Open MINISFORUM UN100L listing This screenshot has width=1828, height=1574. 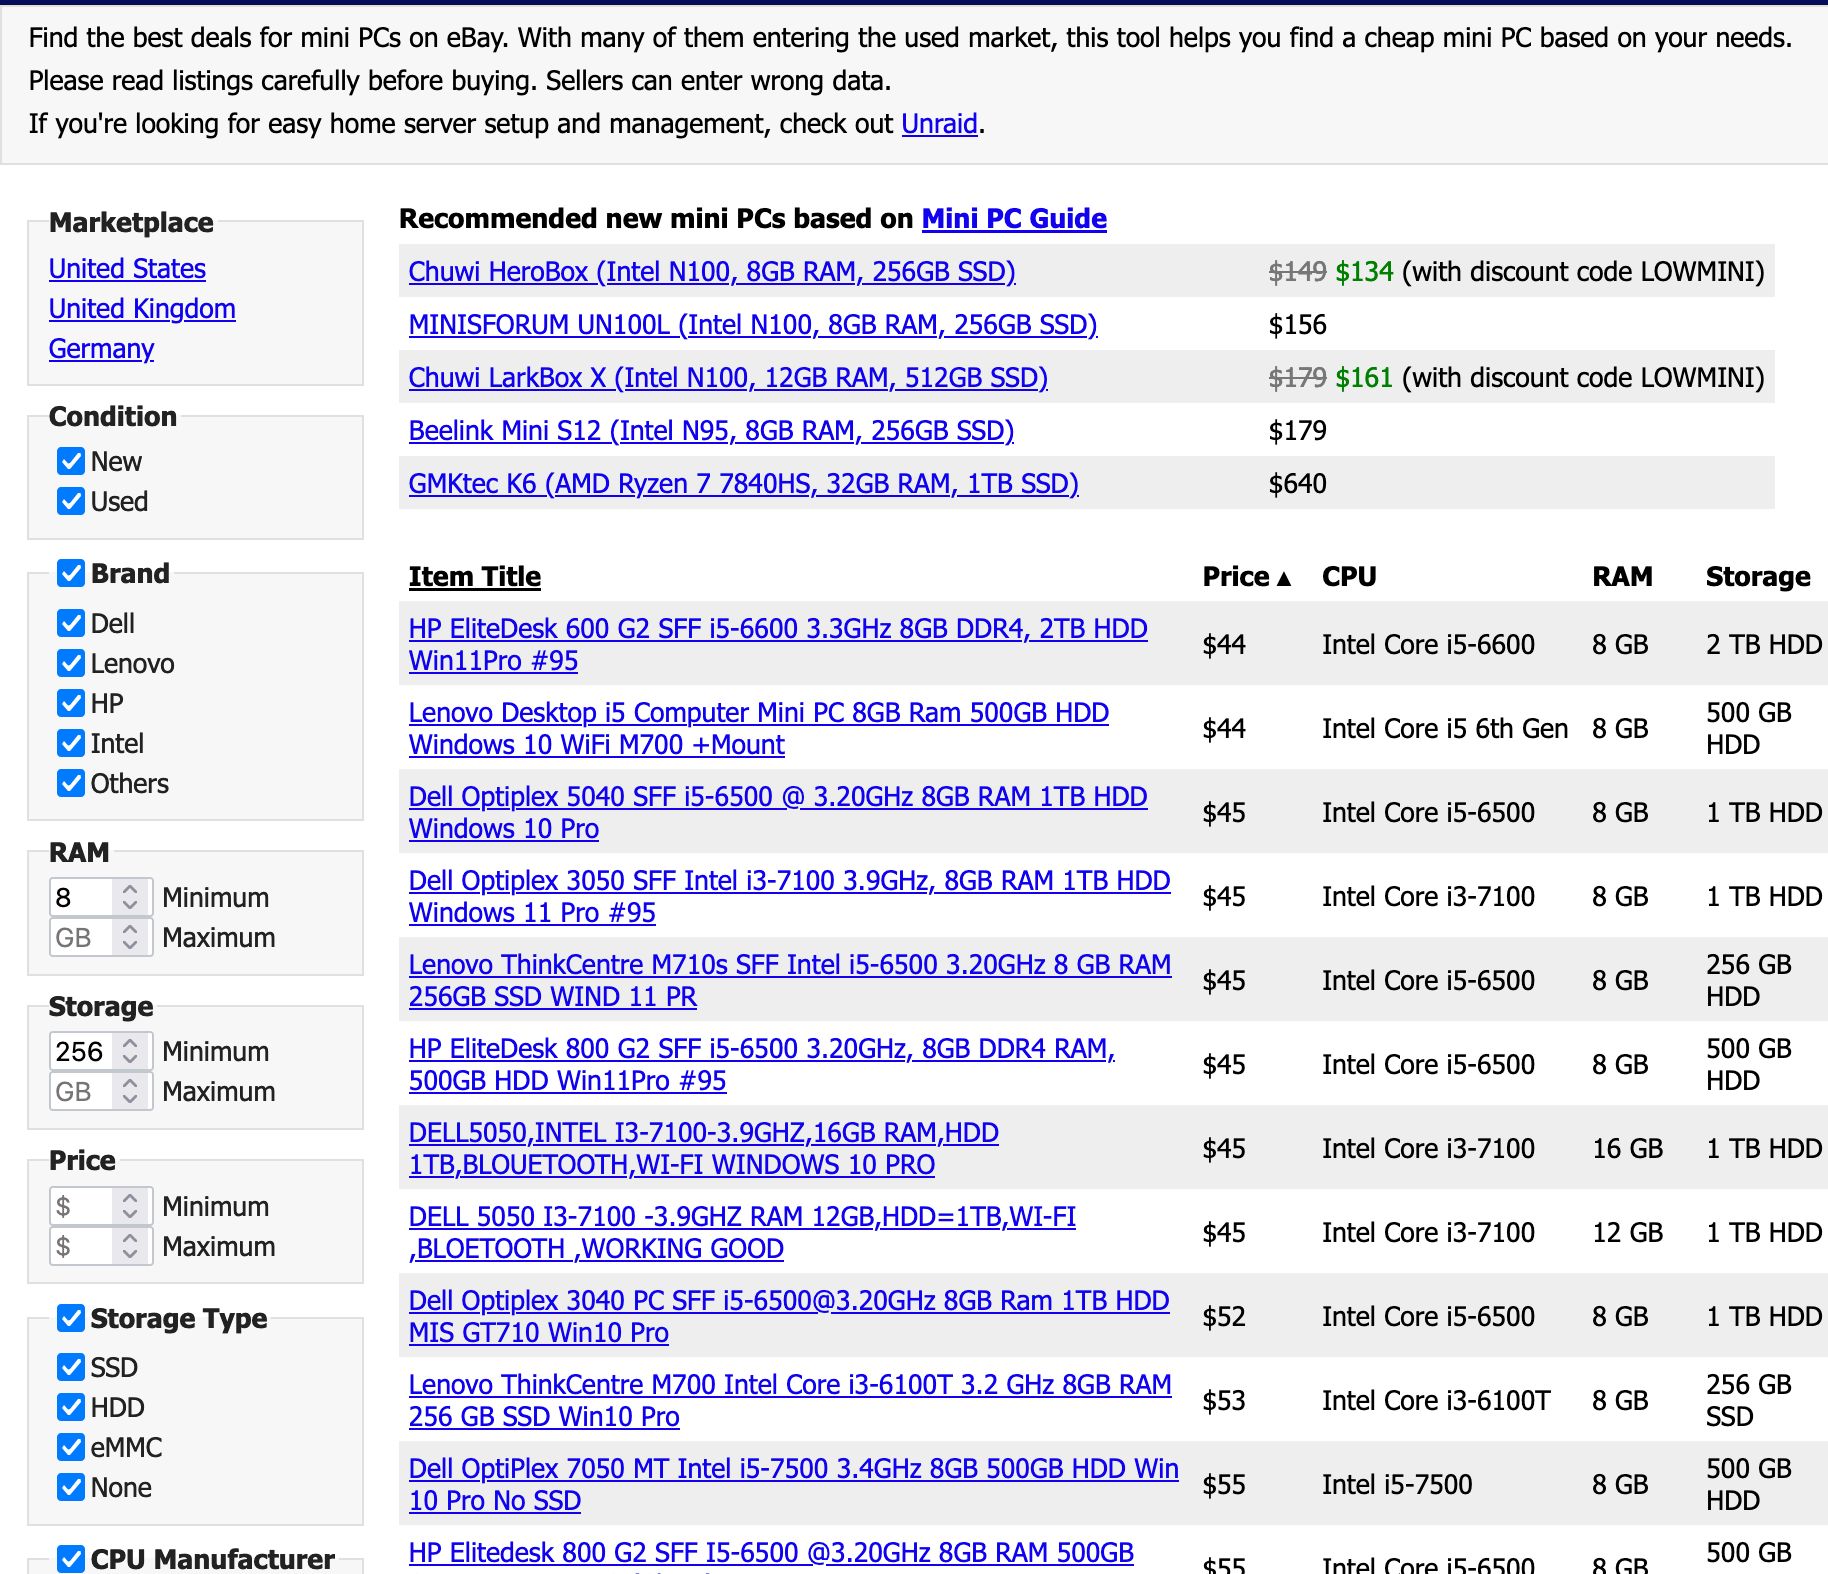coord(753,324)
